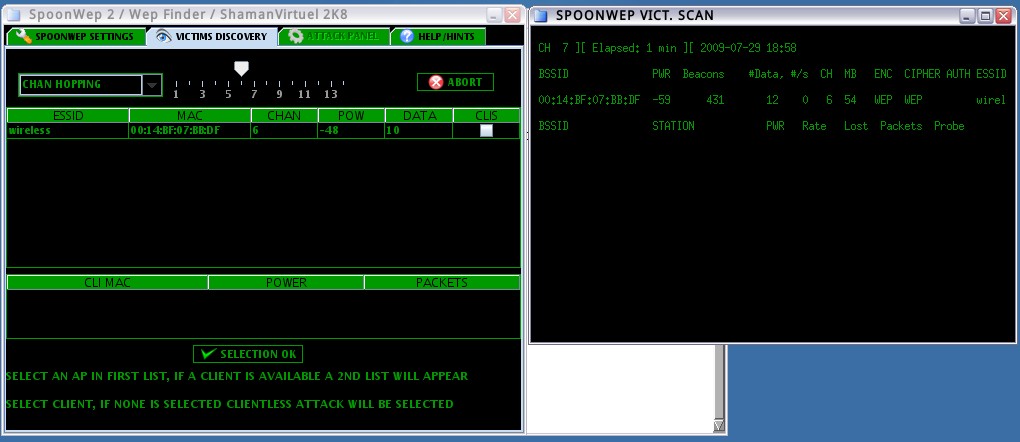Toggle the CLIS checkbox for wireless
The height and width of the screenshot is (442, 1020).
[486, 131]
